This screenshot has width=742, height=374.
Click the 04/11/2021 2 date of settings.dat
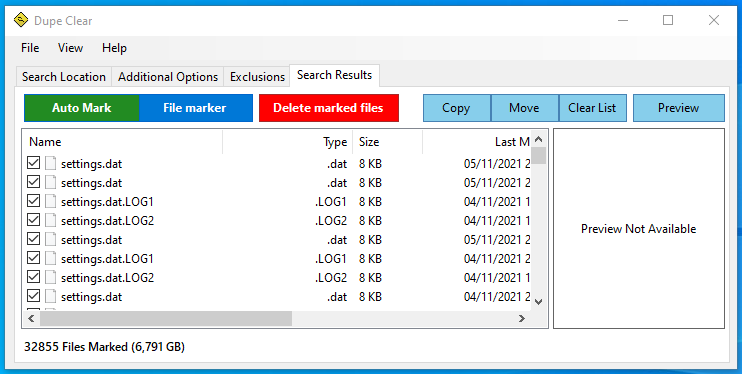(497, 297)
